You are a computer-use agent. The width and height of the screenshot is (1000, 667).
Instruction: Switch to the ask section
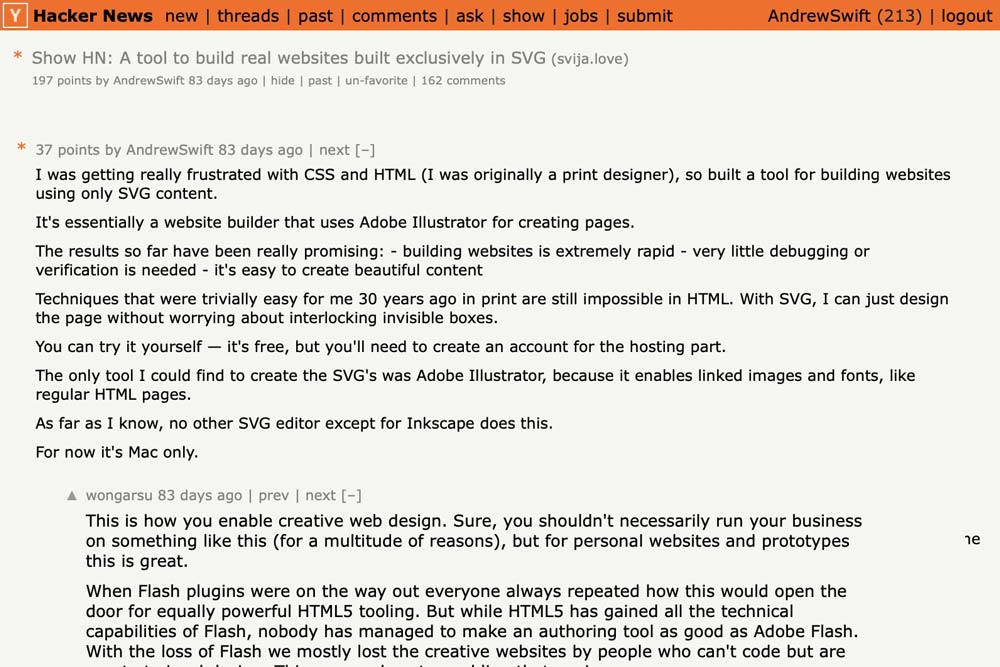(469, 16)
